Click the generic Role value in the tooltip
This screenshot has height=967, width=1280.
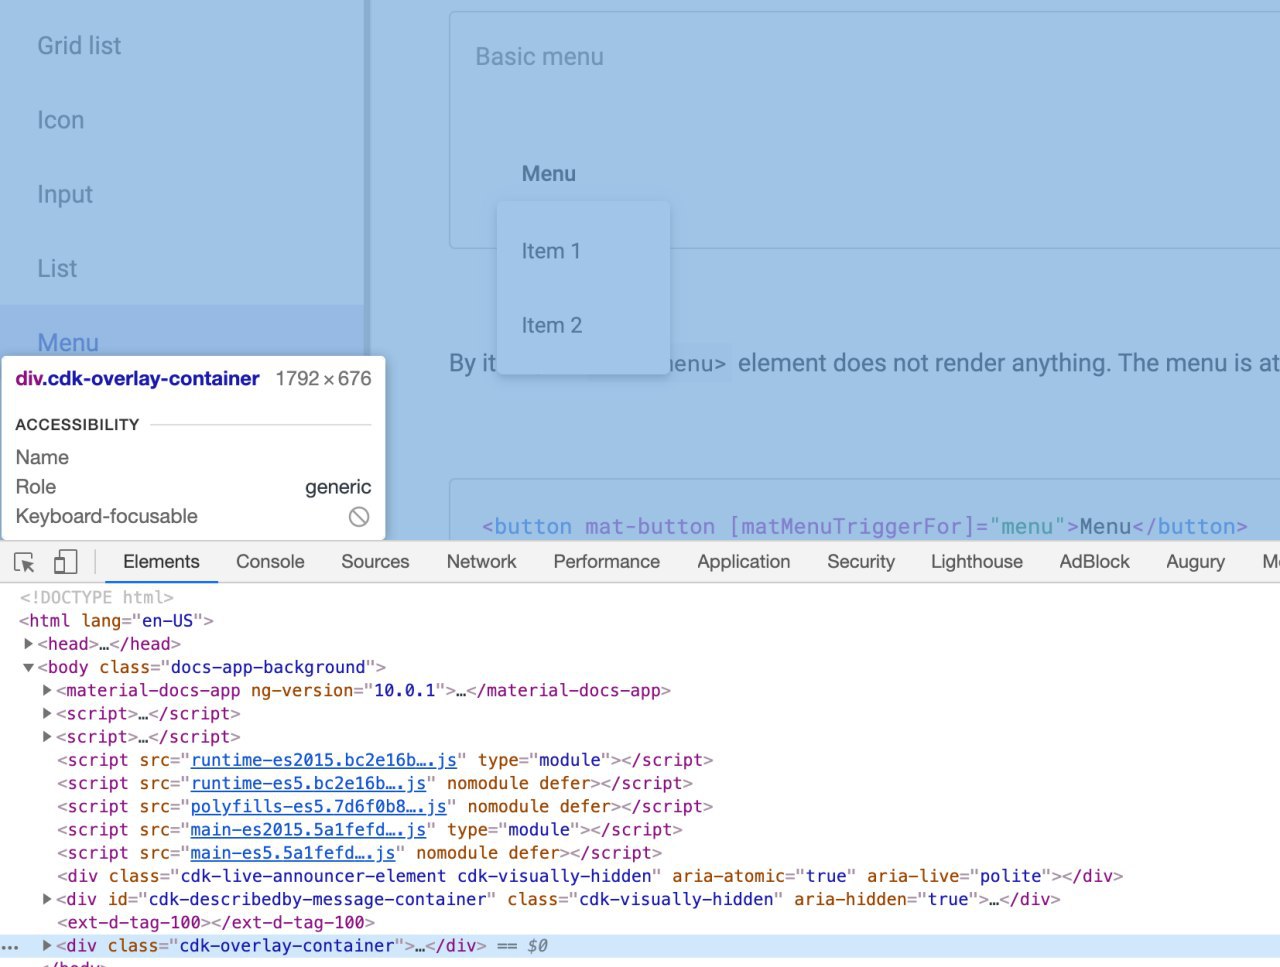click(338, 487)
